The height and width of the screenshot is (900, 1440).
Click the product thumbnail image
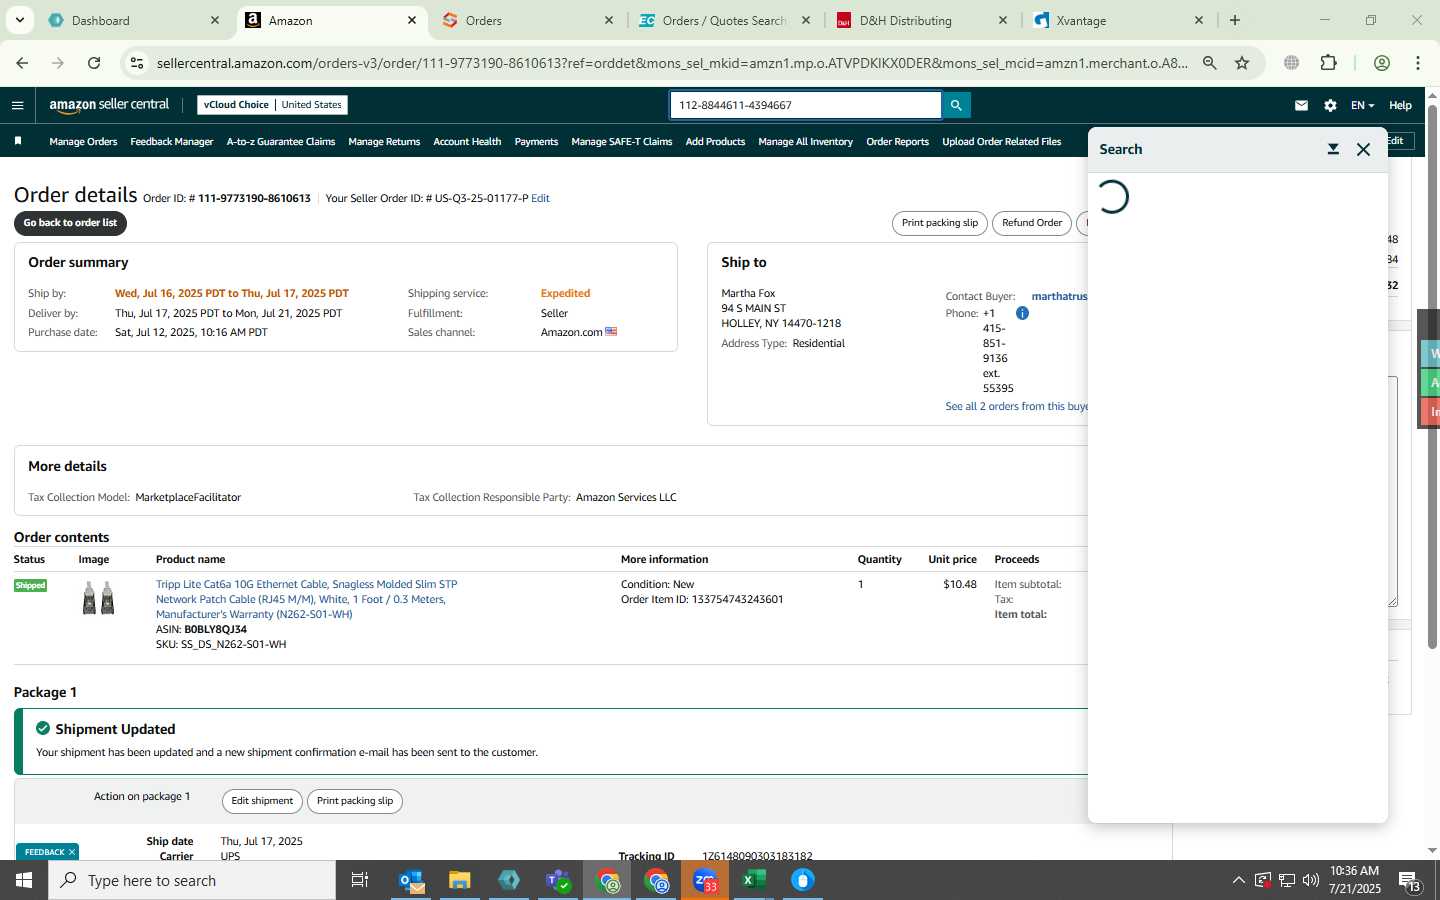pyautogui.click(x=98, y=598)
